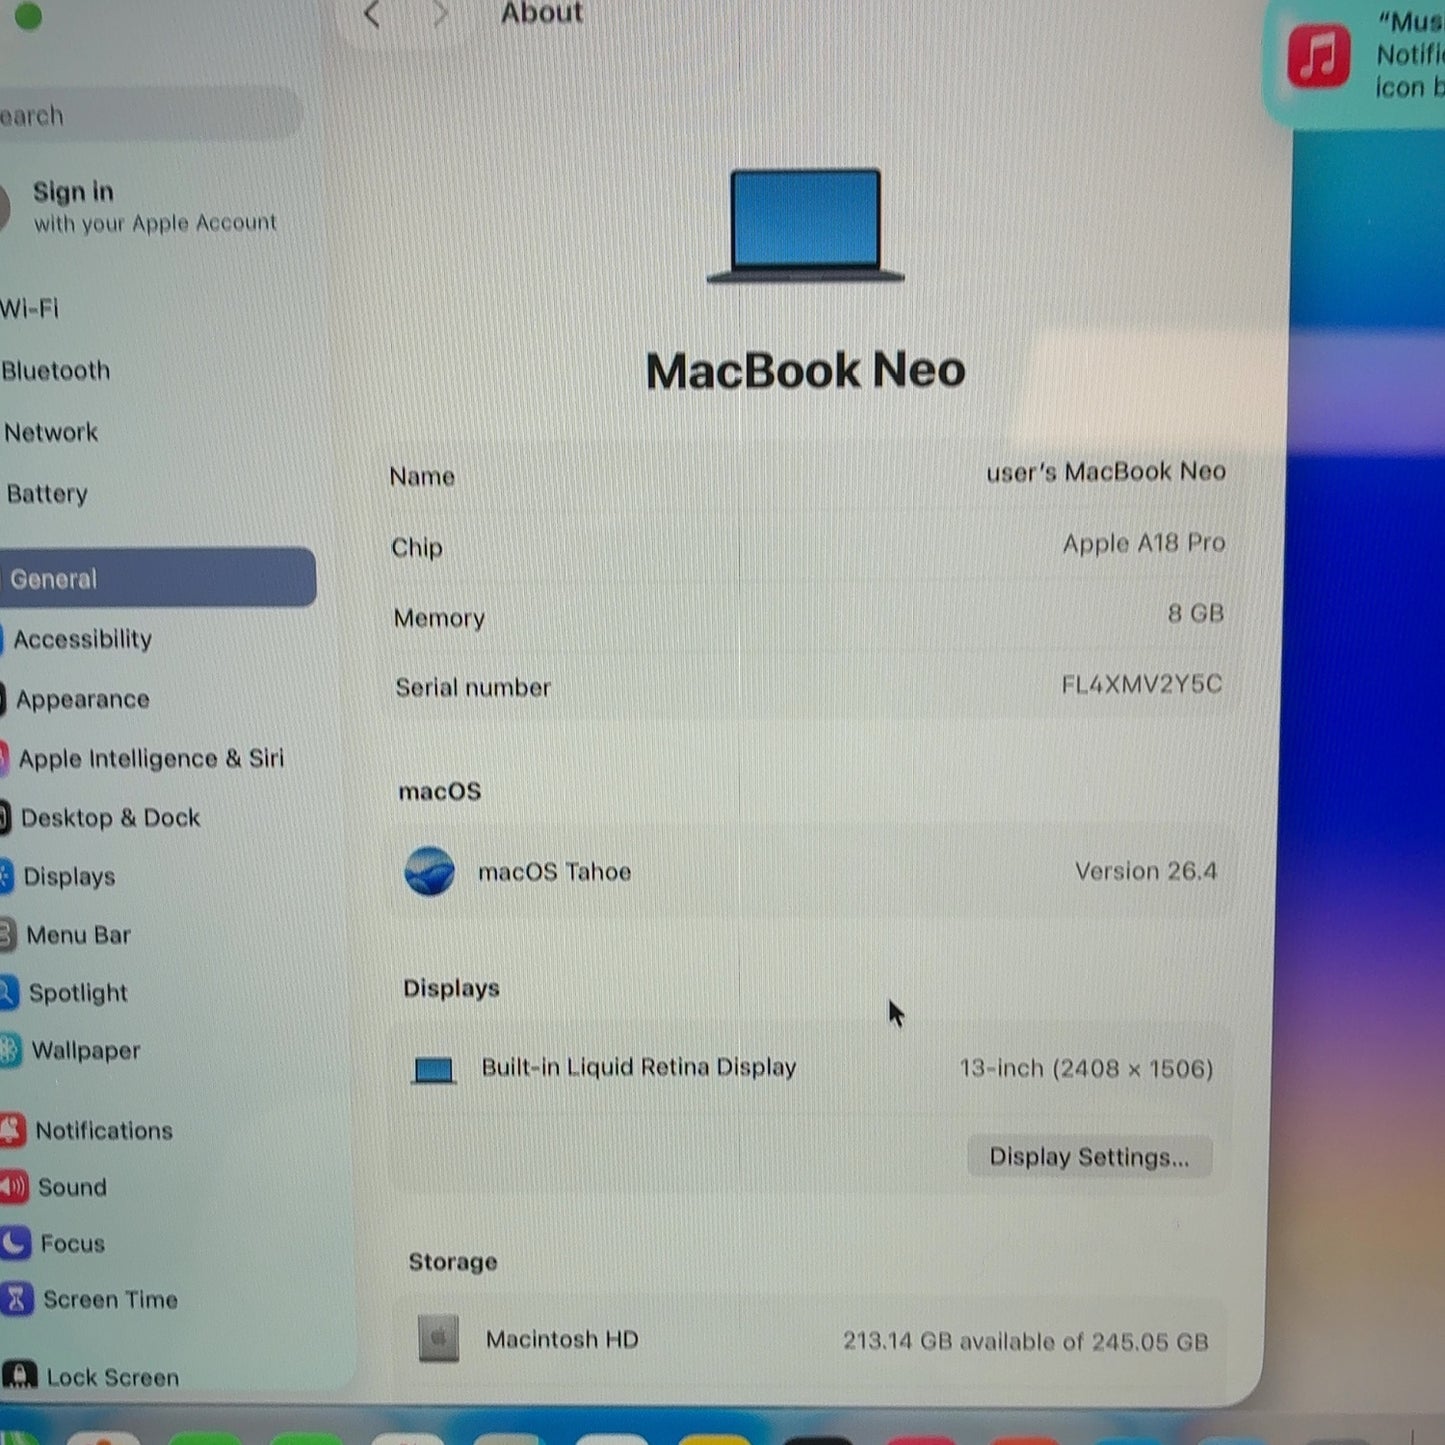
Task: Go back with the left chevron
Action: [372, 14]
